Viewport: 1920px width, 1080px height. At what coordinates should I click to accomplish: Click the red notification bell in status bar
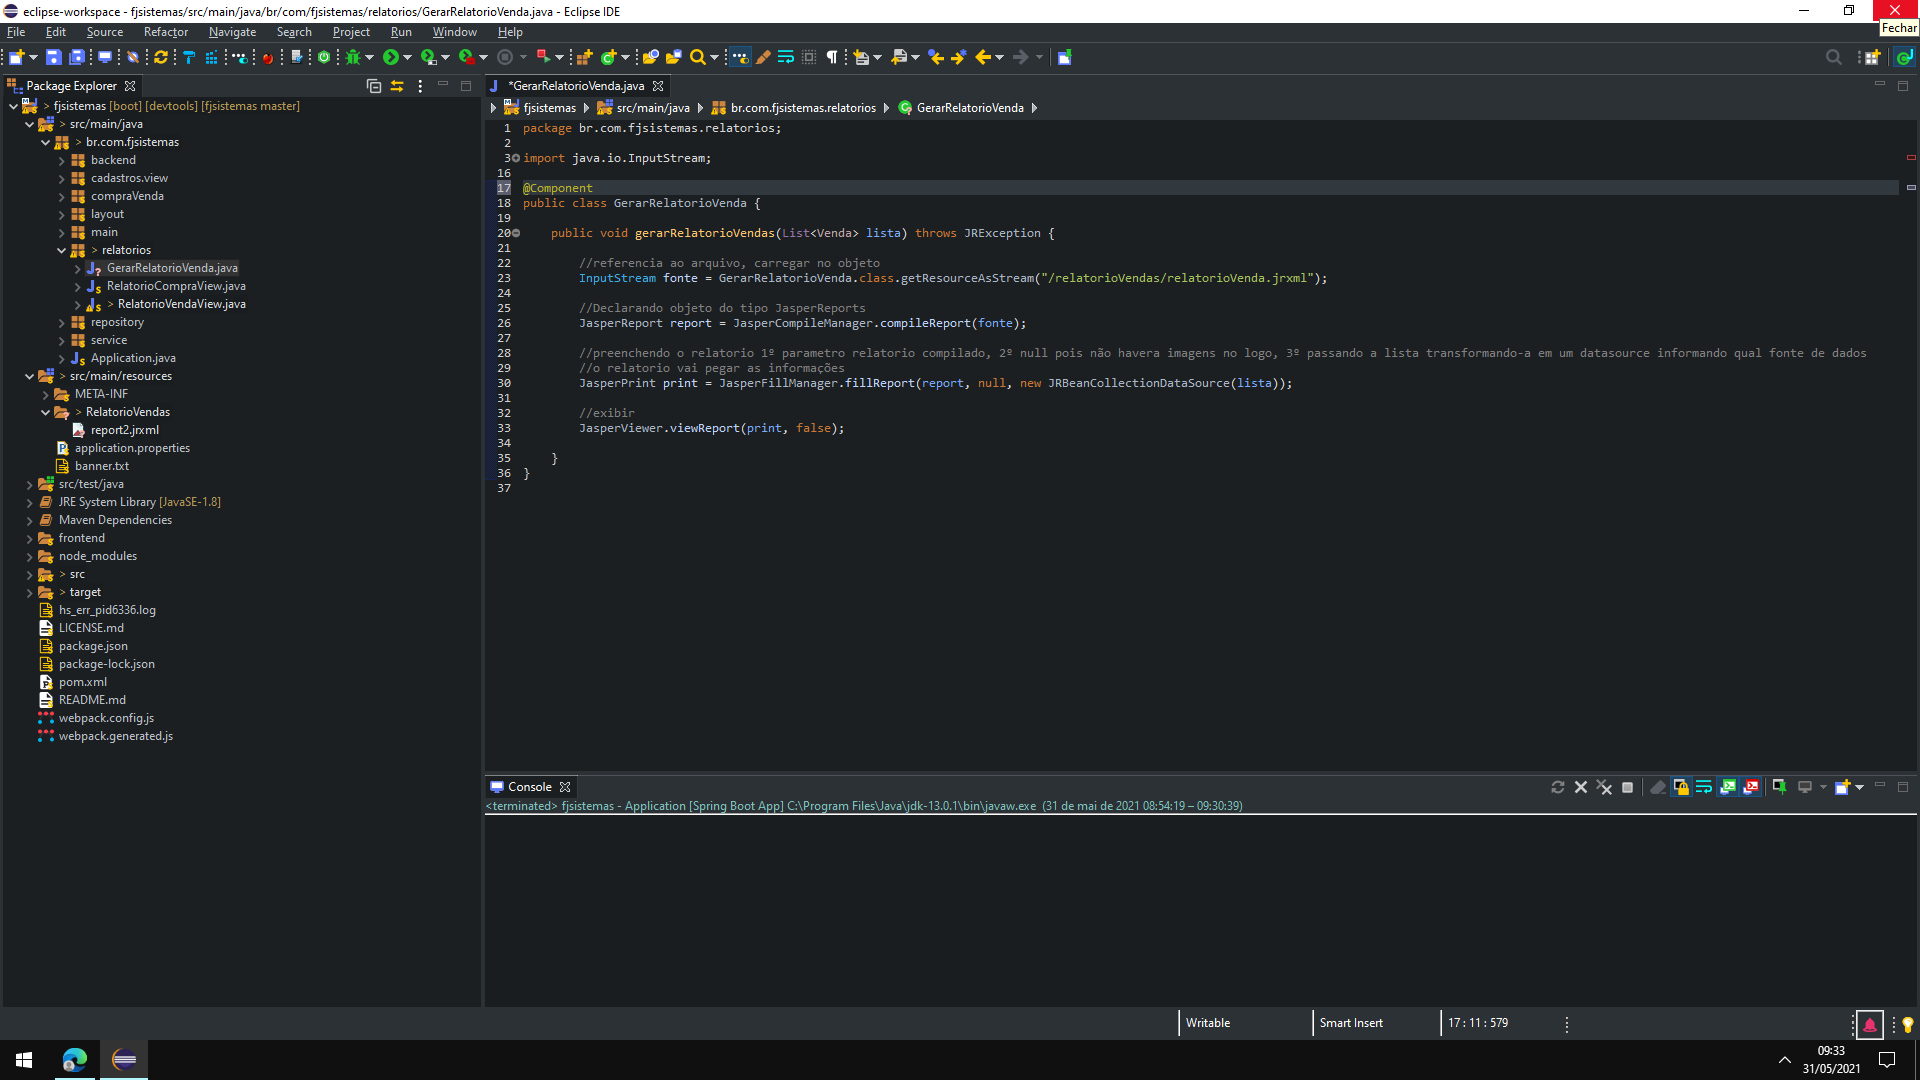(1870, 1024)
